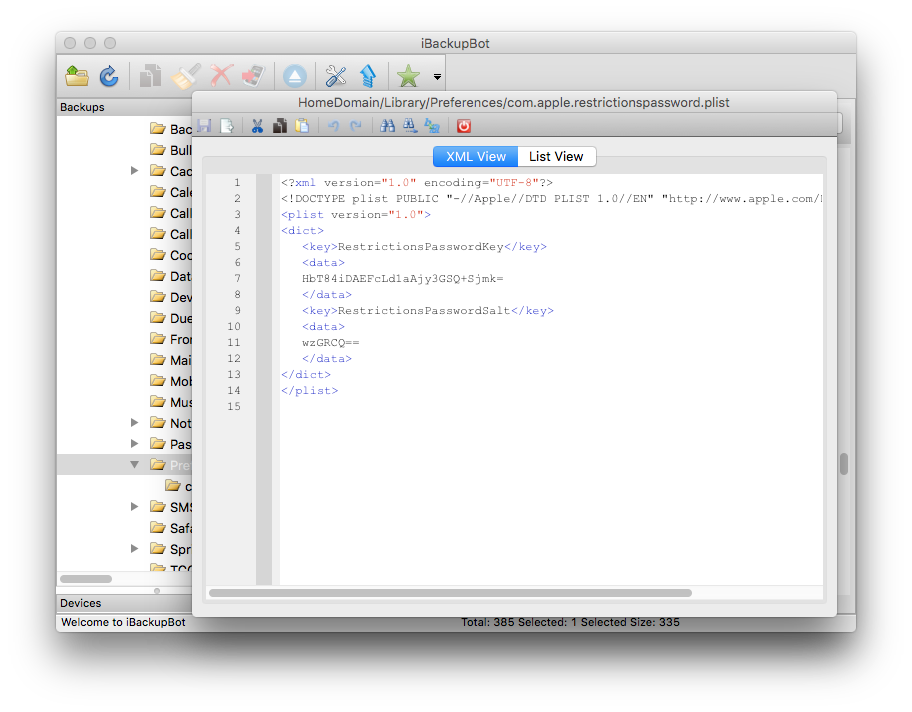
Task: Select the Due folder in Backups tree
Action: coord(170,318)
